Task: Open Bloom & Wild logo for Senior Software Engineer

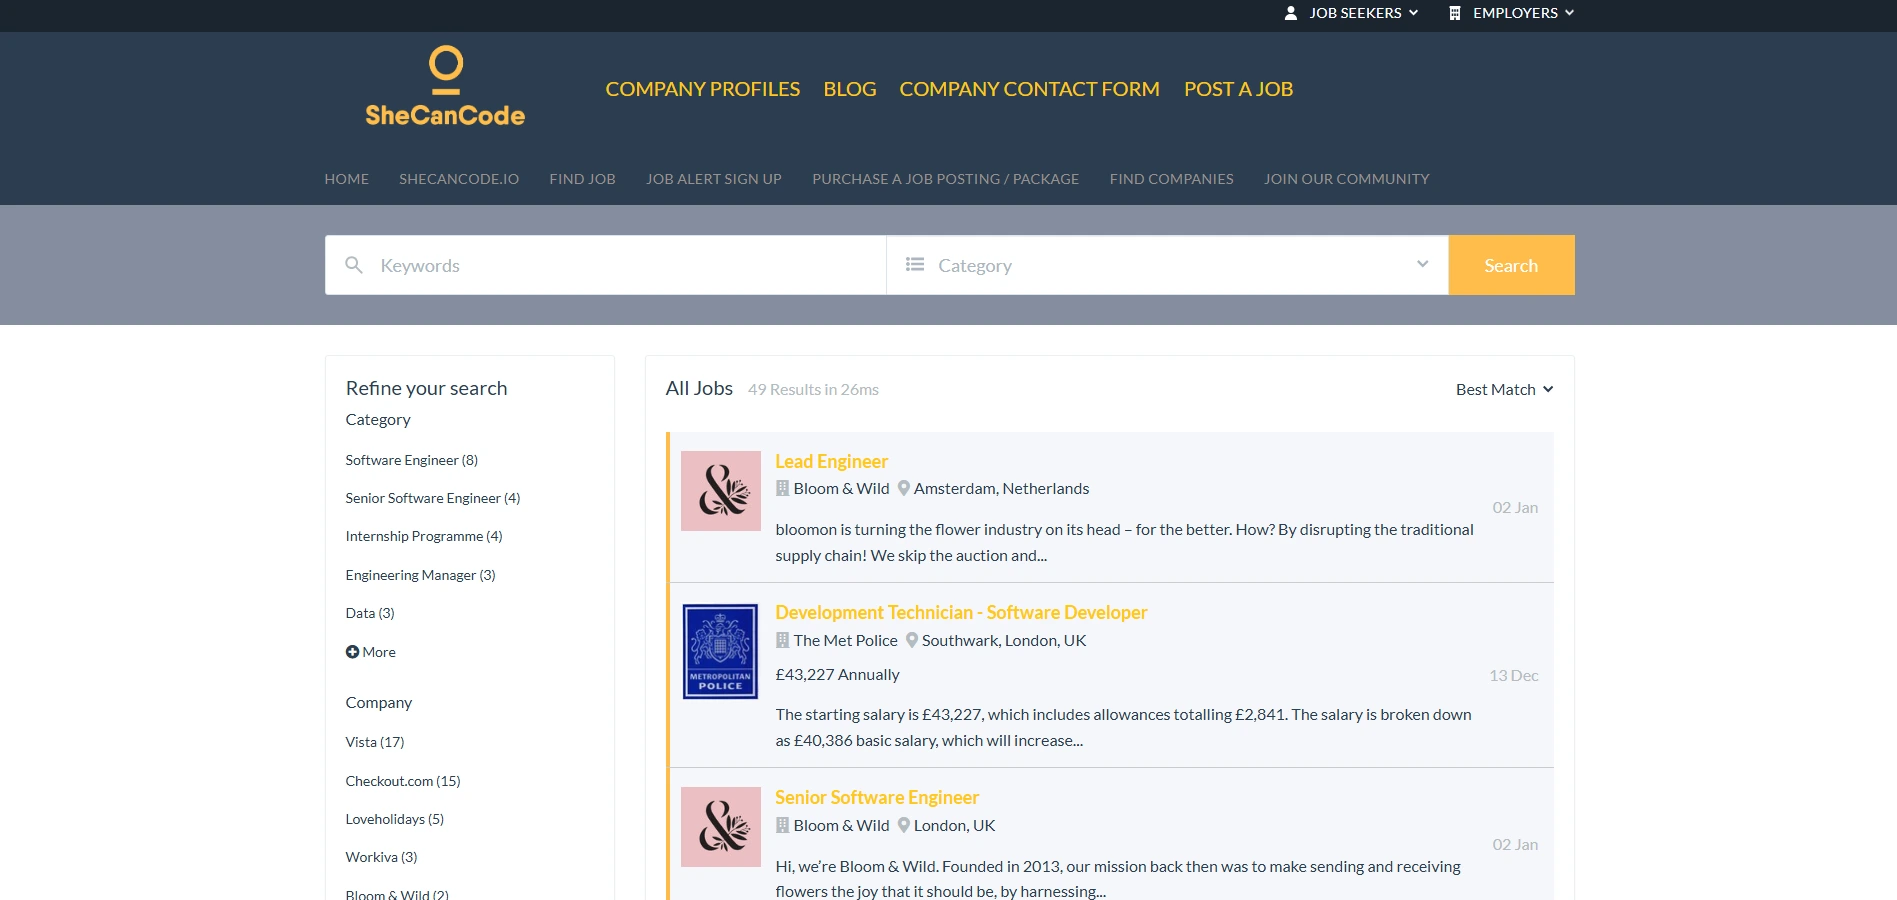Action: (x=721, y=827)
